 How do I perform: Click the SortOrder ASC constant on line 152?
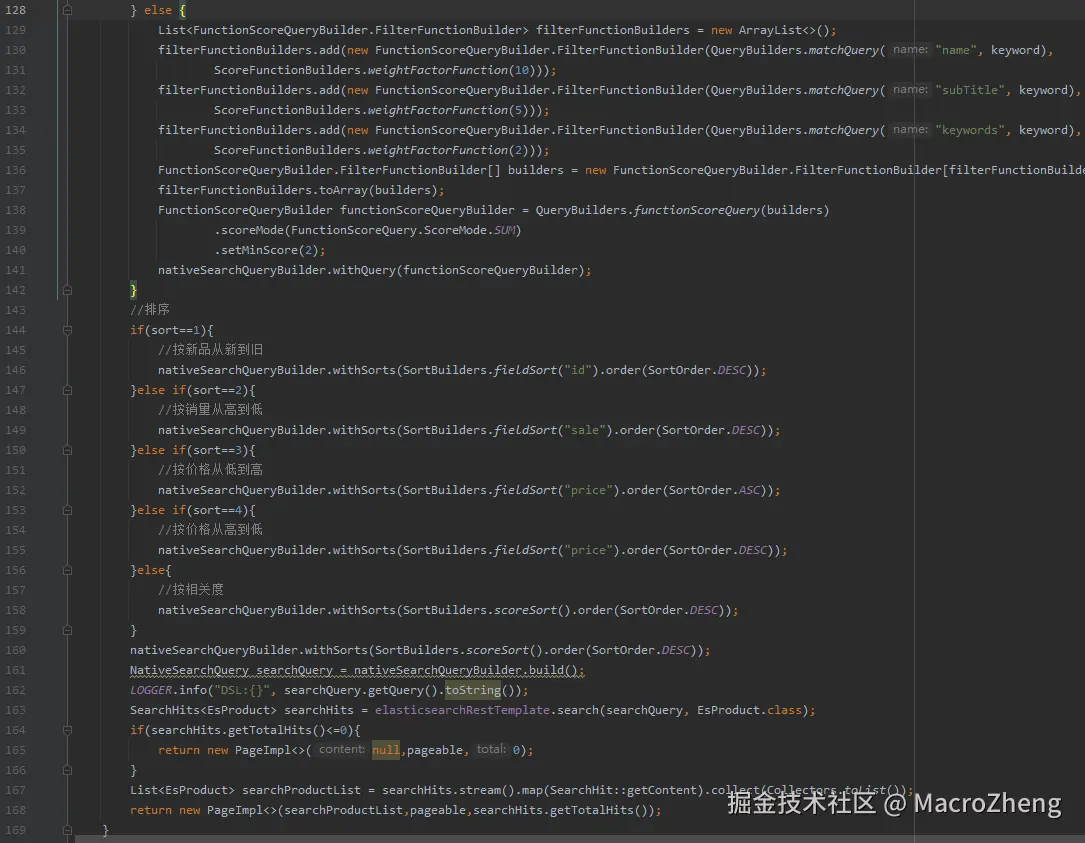point(749,490)
